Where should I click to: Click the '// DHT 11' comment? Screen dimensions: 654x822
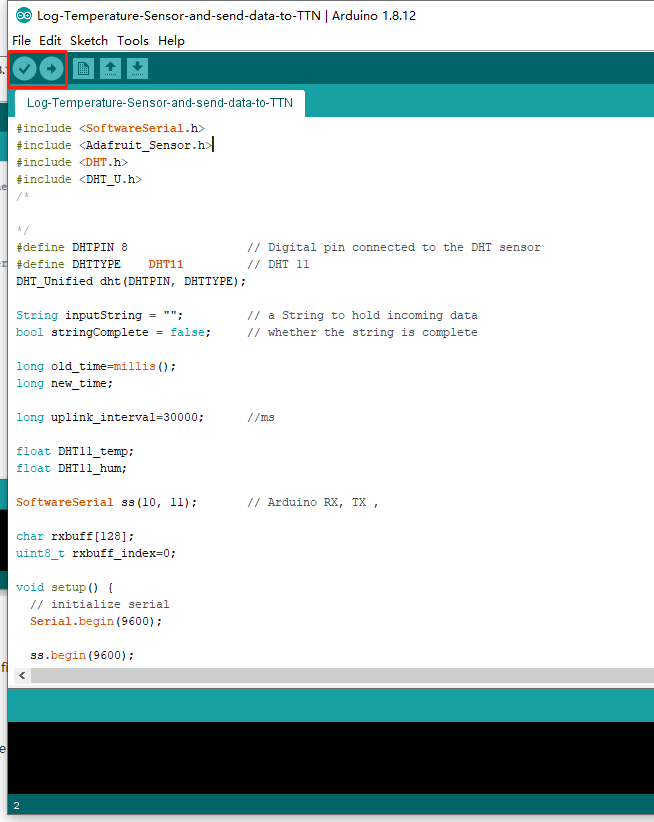(278, 264)
